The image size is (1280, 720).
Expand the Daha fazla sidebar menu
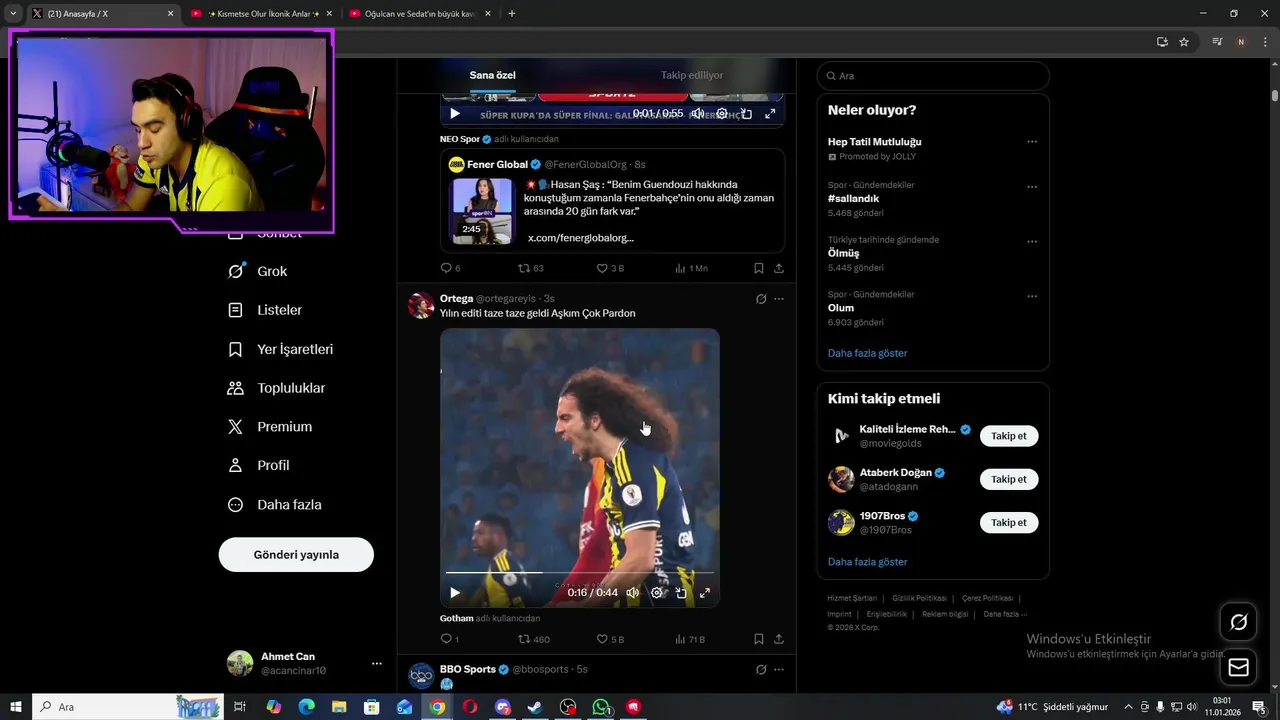(274, 505)
